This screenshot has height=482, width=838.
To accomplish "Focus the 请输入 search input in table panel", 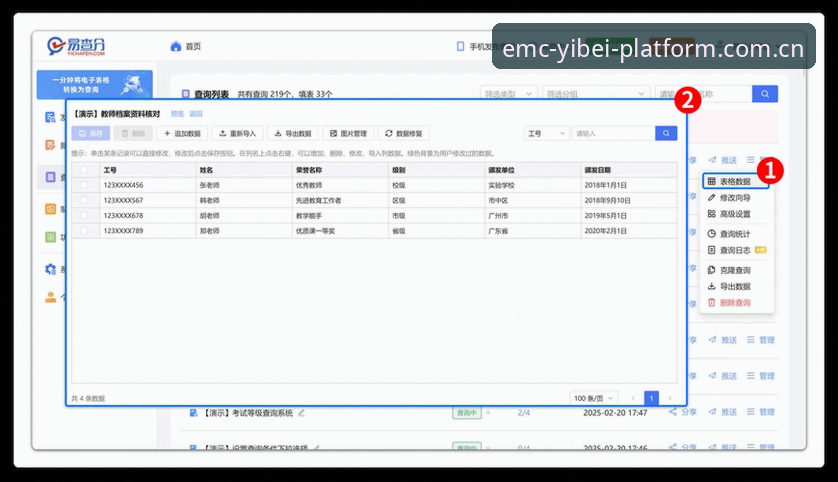I will (614, 133).
